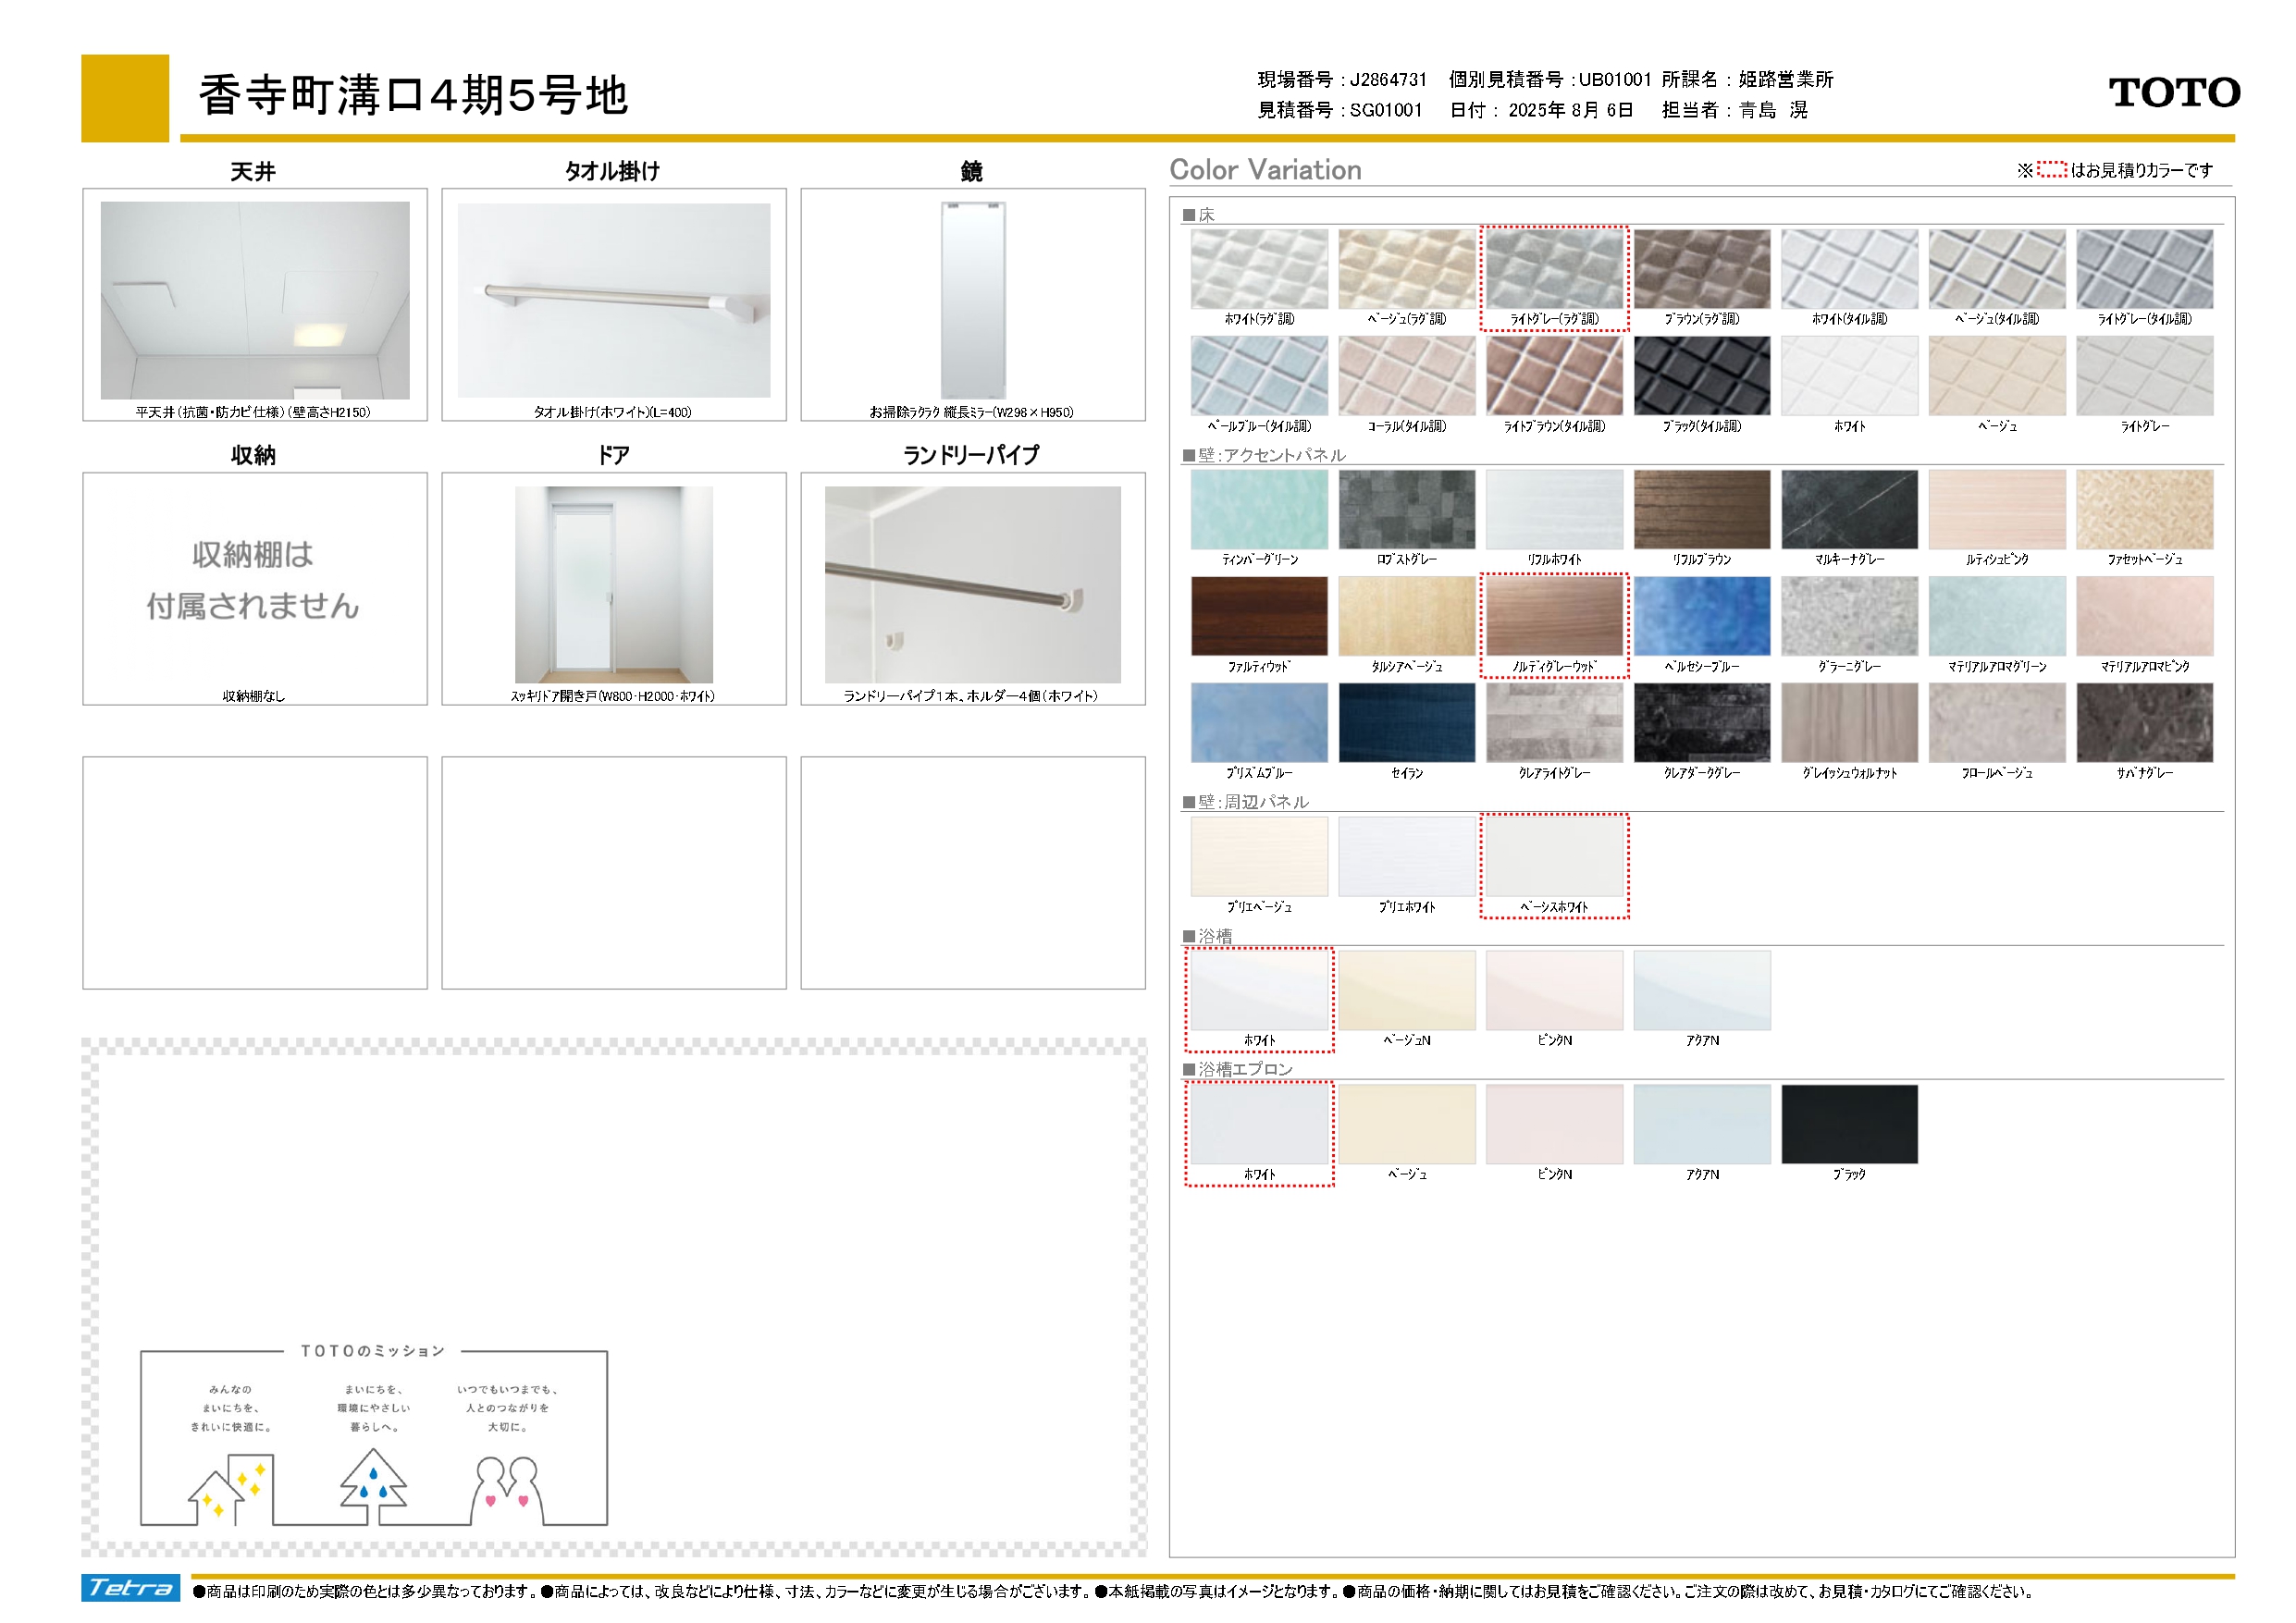Click the 香寺町溝口4期5号地 title text
The height and width of the screenshot is (1623, 2296).
tap(413, 96)
